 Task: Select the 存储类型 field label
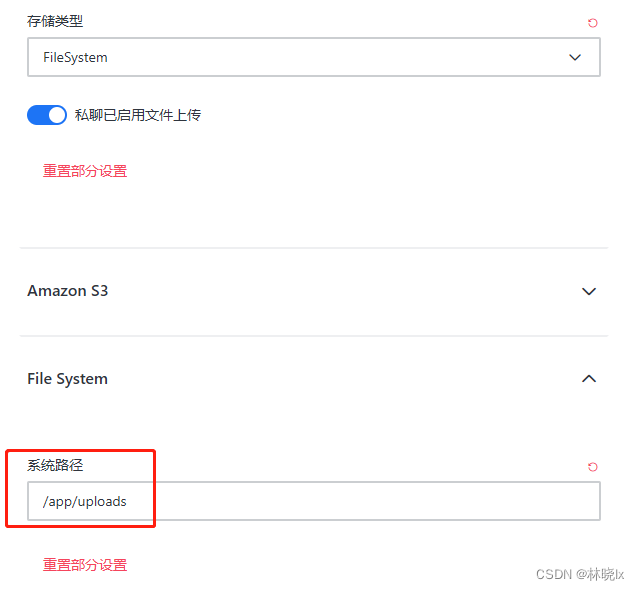click(x=56, y=21)
